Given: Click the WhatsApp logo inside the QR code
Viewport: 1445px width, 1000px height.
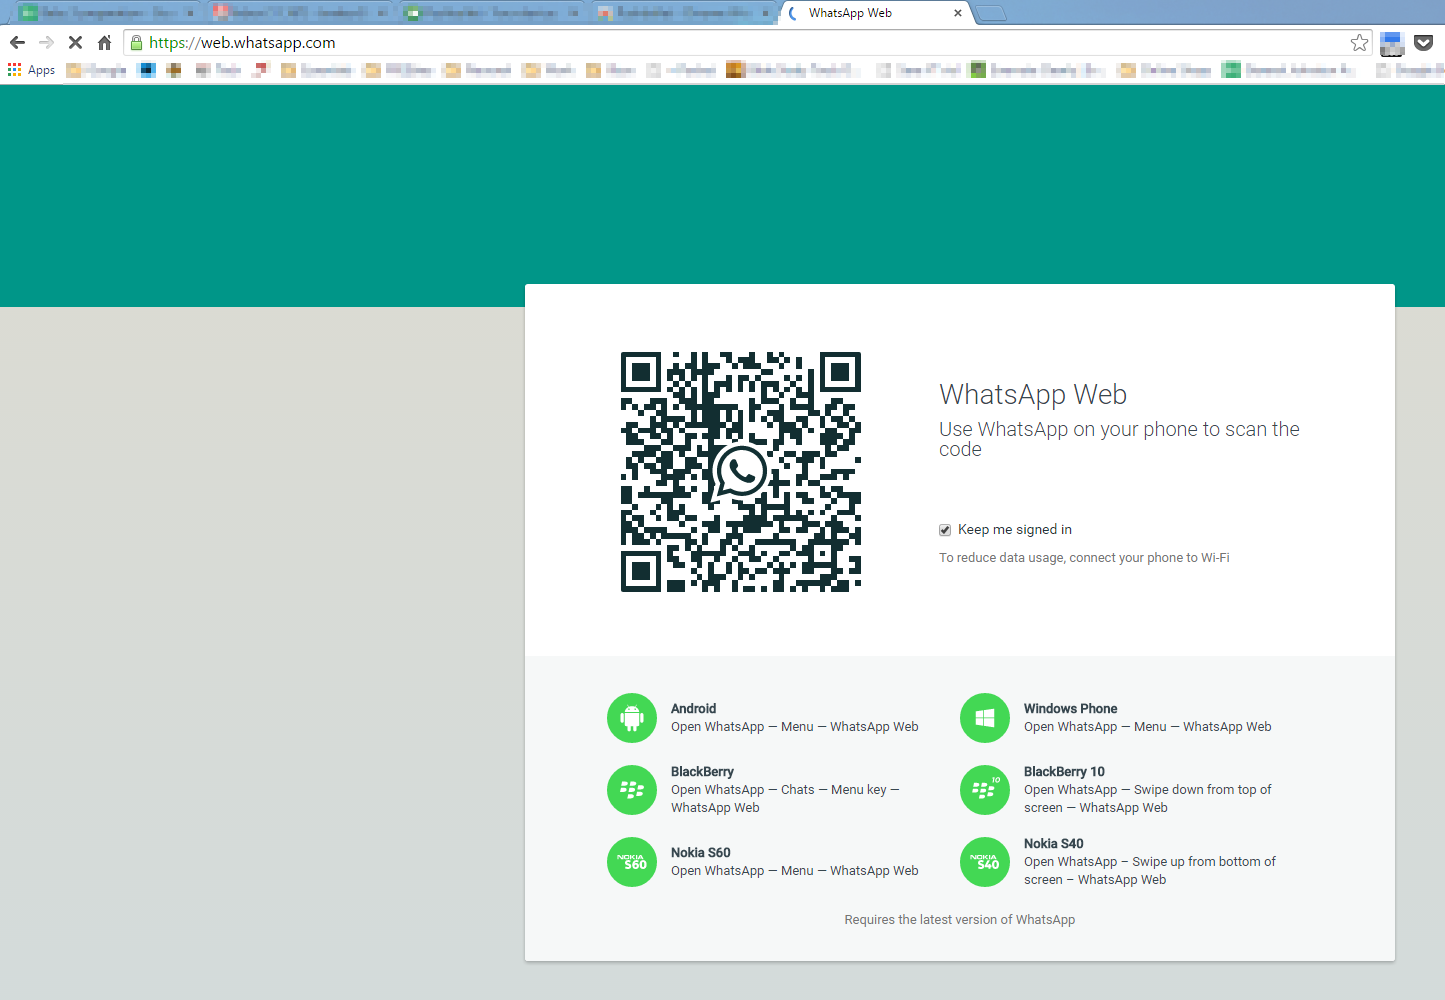Looking at the screenshot, I should (741, 471).
